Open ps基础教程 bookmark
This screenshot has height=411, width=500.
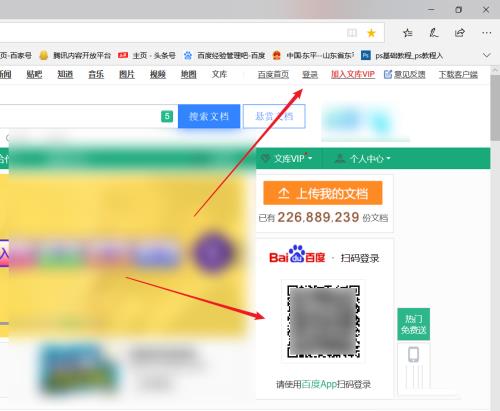click(x=402, y=55)
